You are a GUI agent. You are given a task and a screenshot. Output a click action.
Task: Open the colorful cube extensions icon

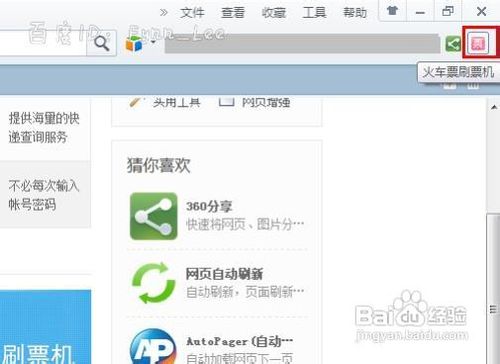click(x=134, y=43)
